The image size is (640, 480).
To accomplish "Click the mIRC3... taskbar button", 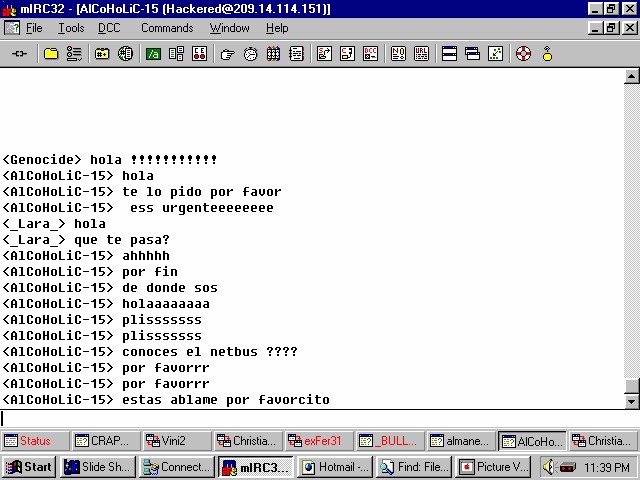I will click(256, 467).
